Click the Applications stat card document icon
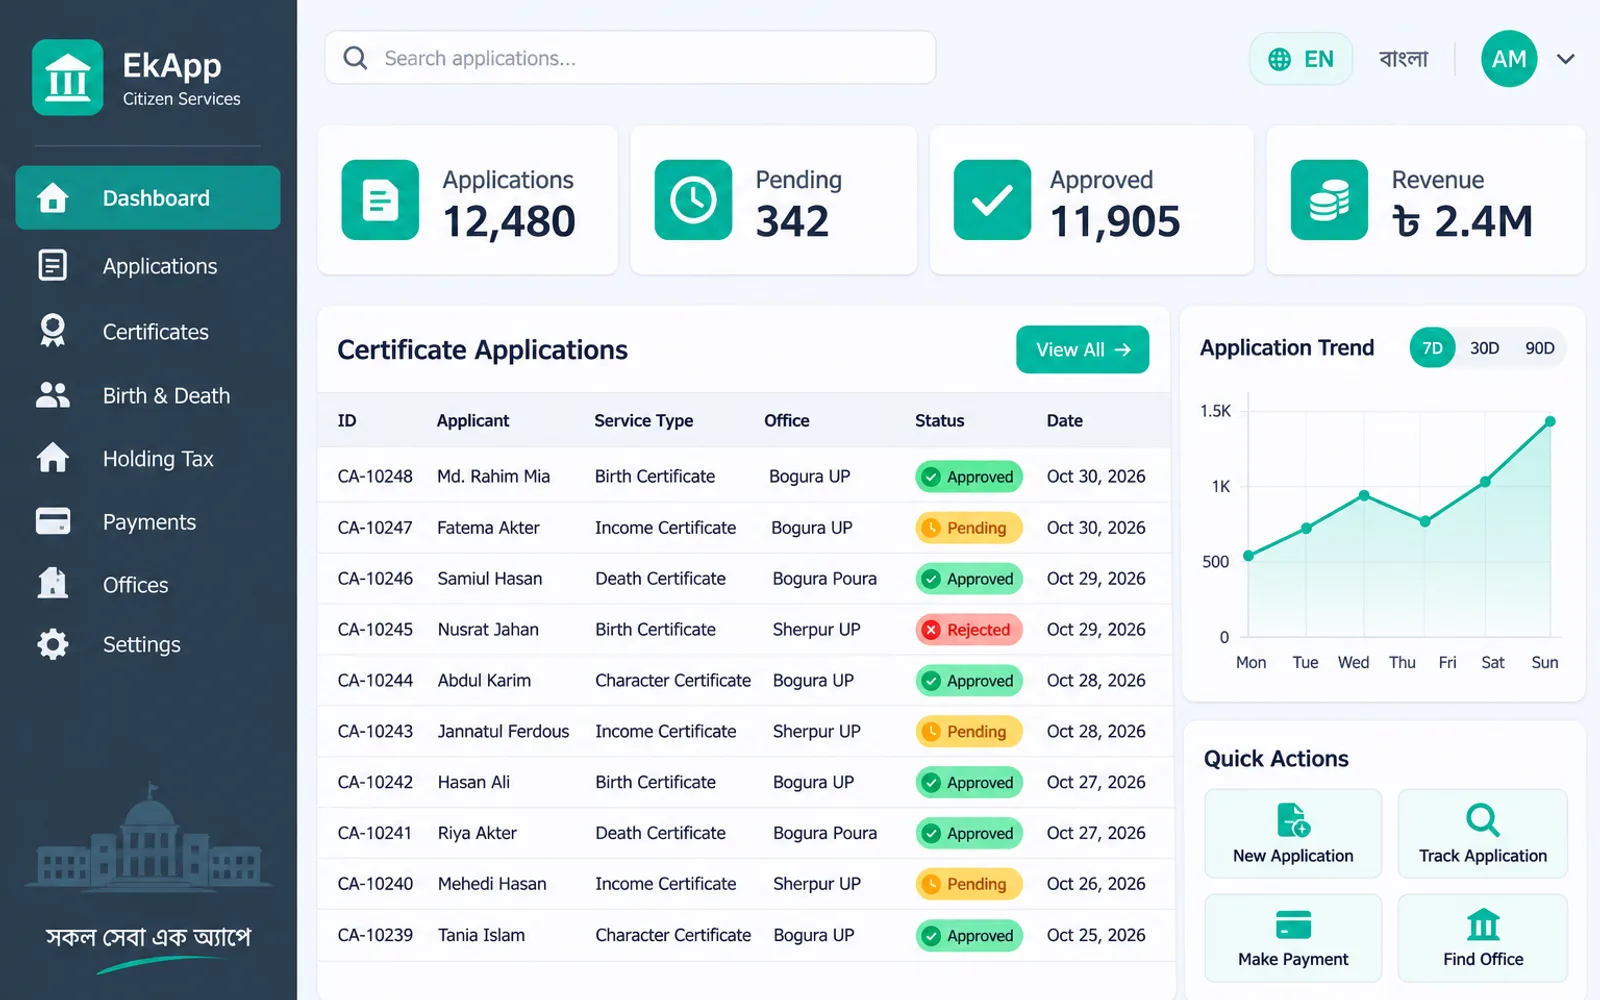The image size is (1600, 1000). point(380,200)
